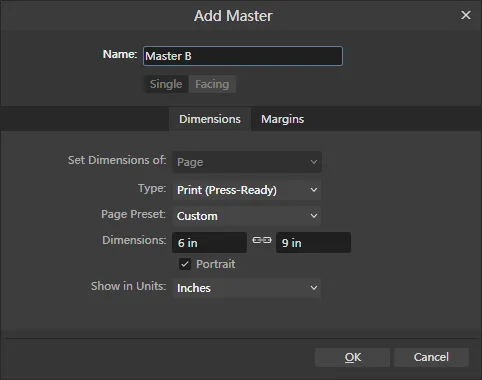Expand the Page Preset dropdown

coord(247,216)
